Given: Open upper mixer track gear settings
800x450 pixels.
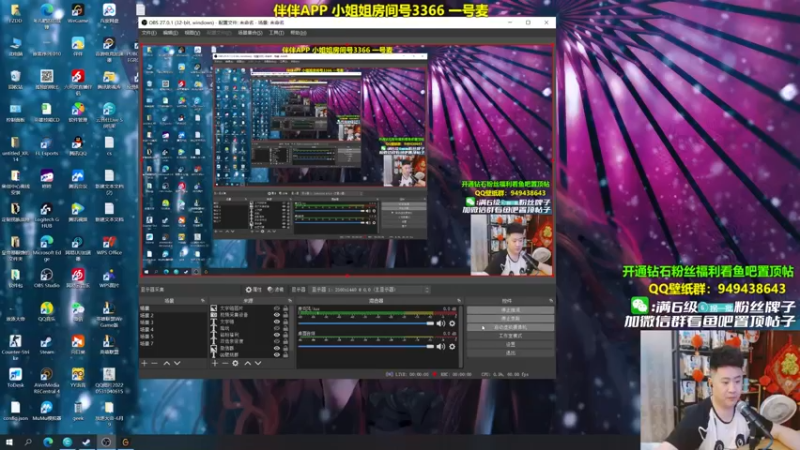Looking at the screenshot, I should click(452, 323).
